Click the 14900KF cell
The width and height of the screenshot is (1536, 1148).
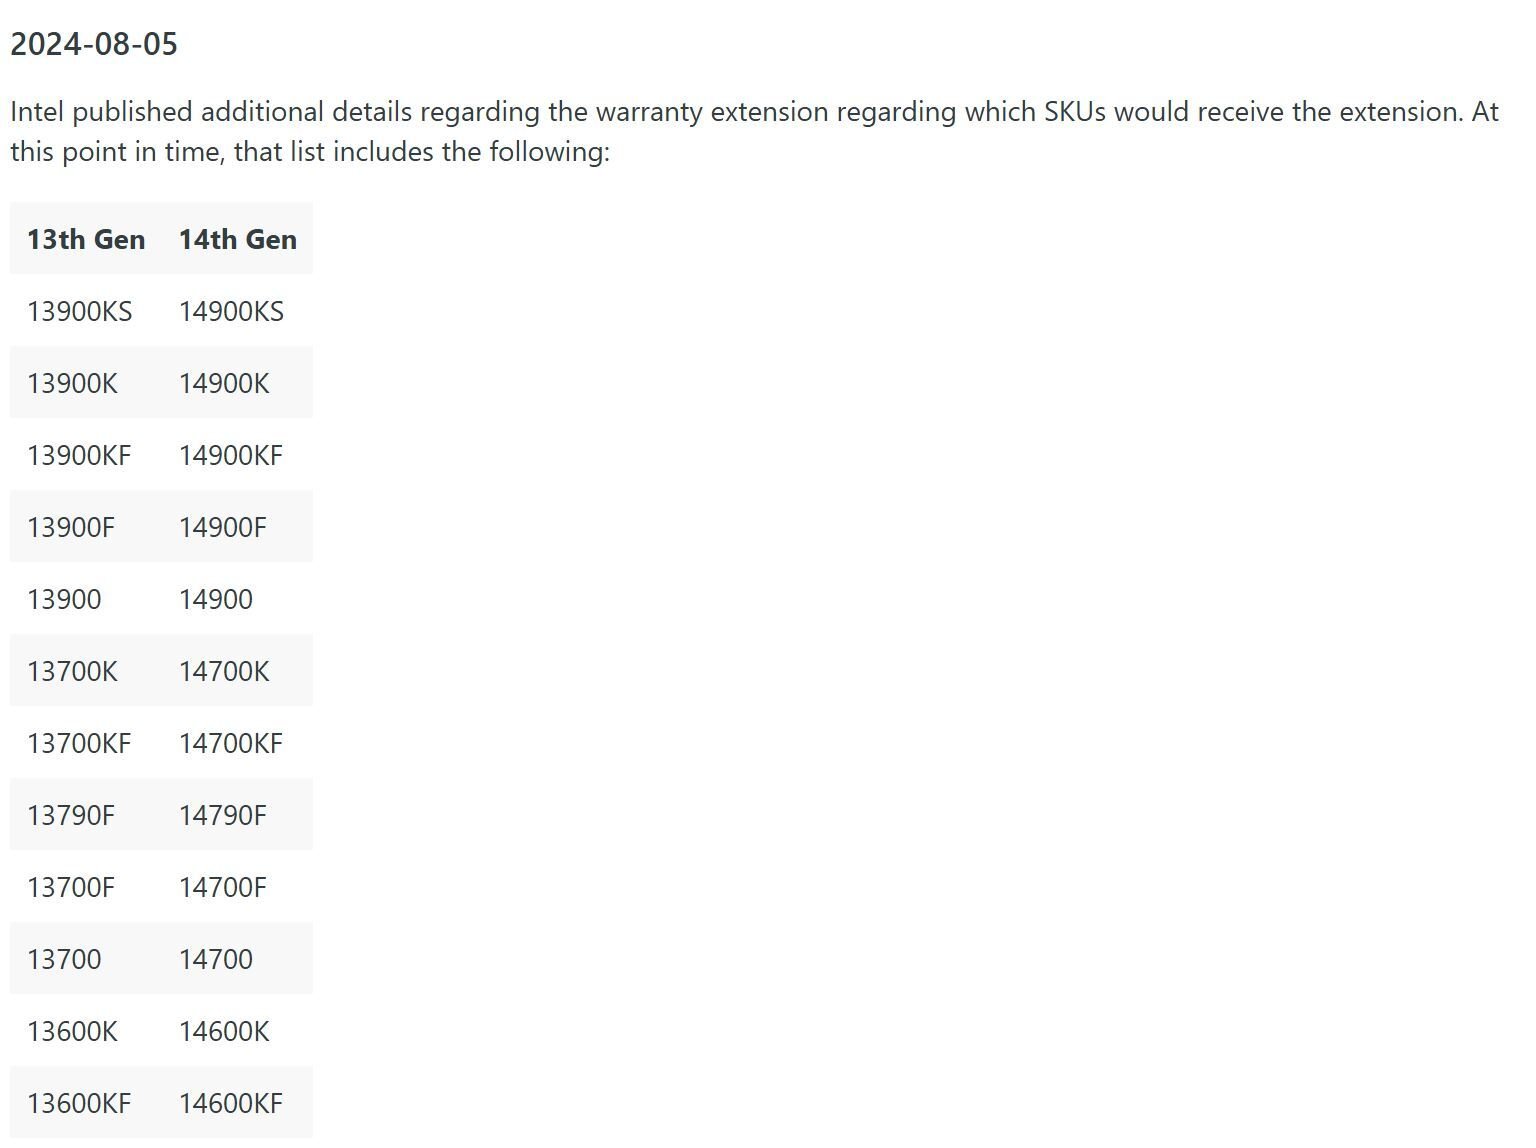pyautogui.click(x=231, y=455)
